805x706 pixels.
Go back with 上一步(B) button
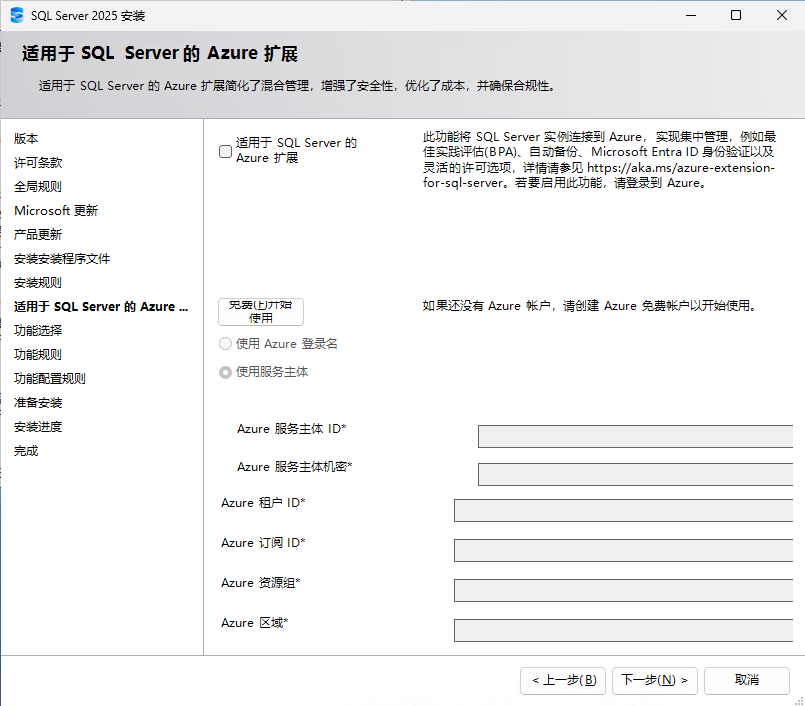(563, 680)
